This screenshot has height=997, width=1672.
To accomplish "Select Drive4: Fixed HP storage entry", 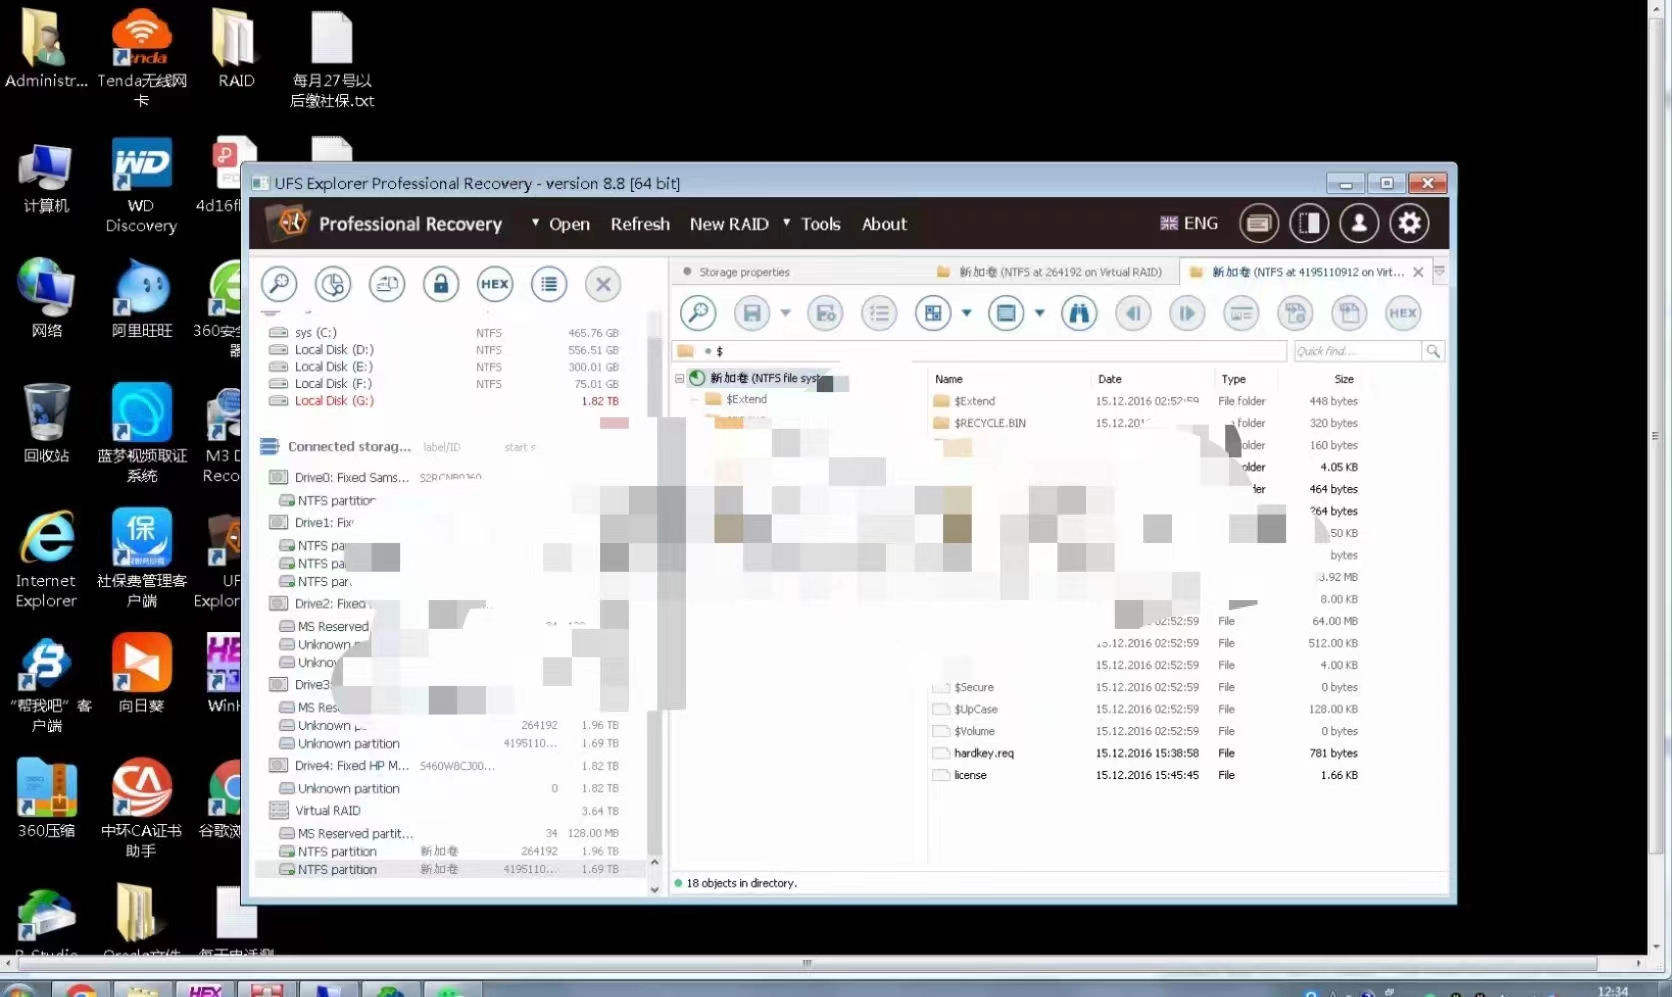I will tap(446, 766).
